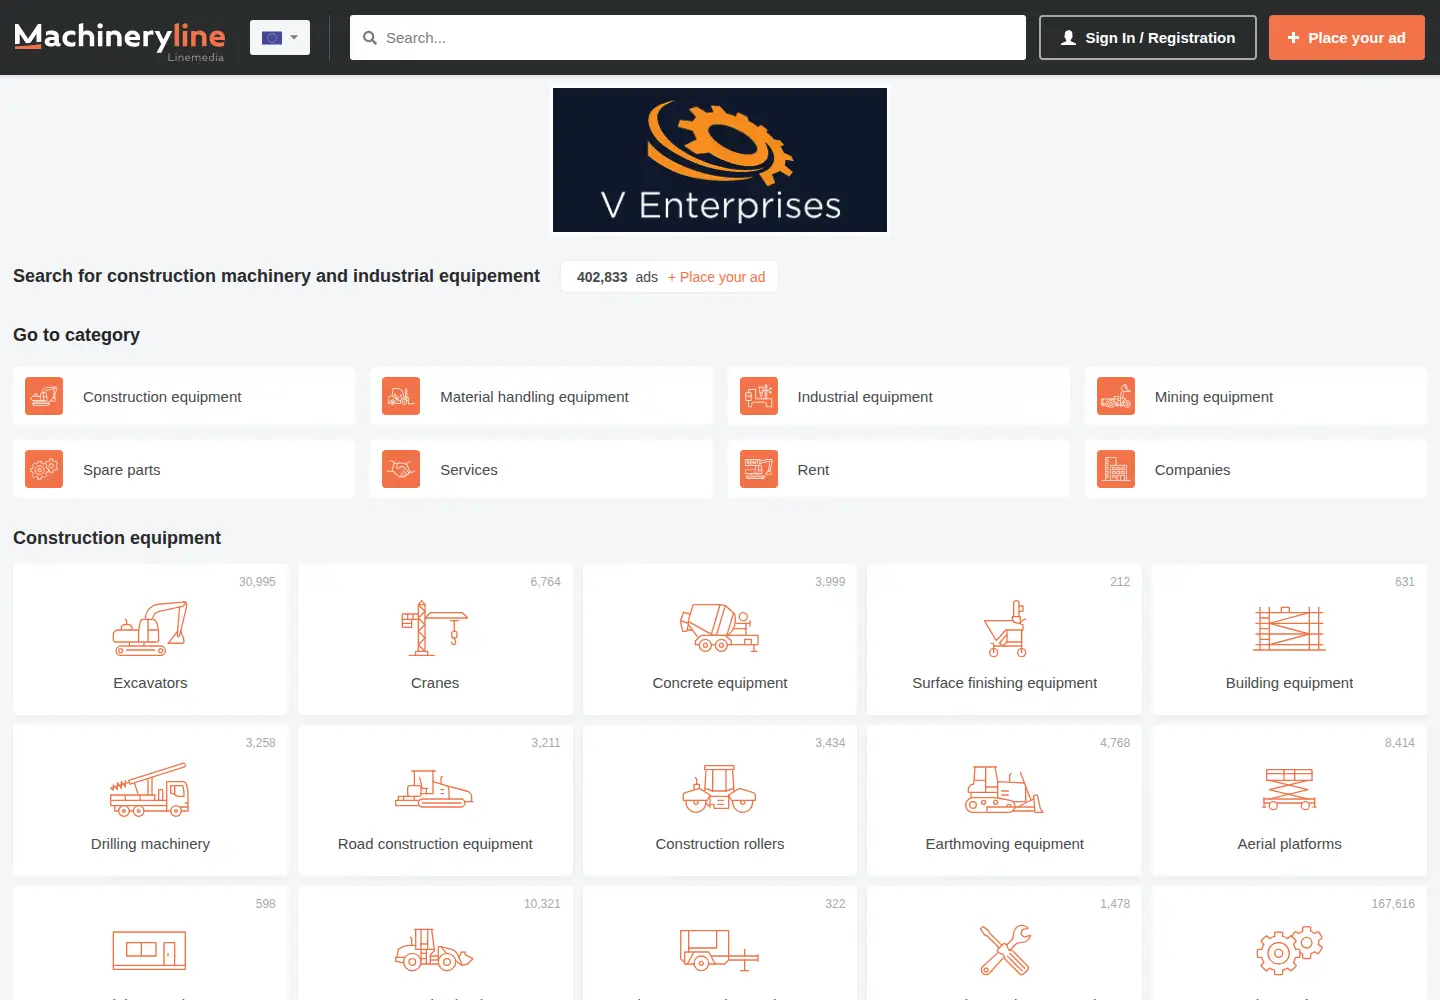Select the Concrete equipment label
This screenshot has width=1440, height=1000.
(720, 683)
